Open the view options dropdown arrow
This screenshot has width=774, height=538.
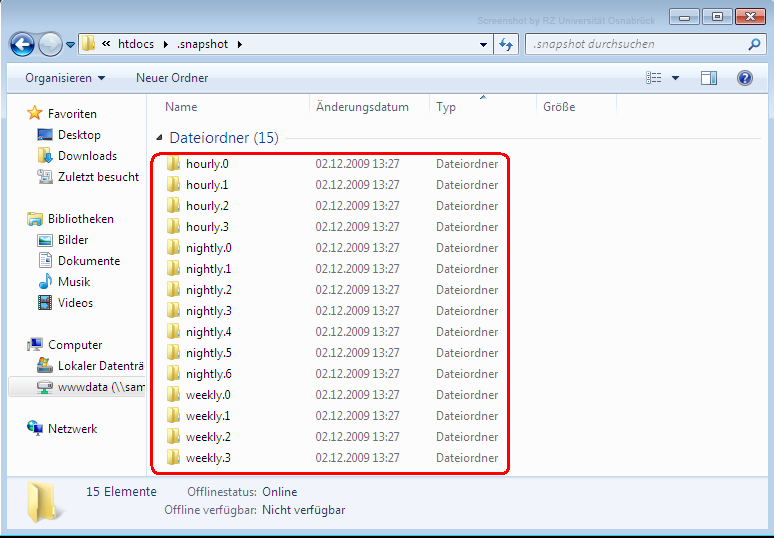coord(676,78)
